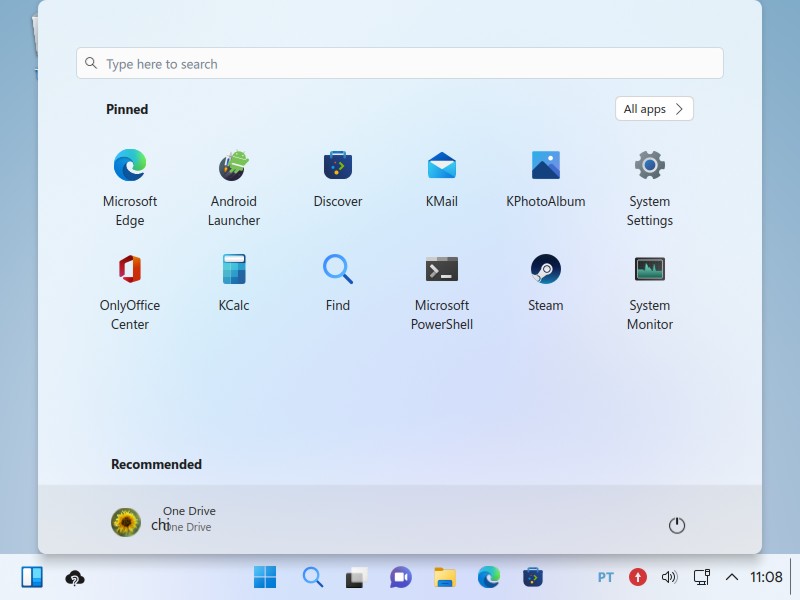Open the taskbar search magnifier
The image size is (800, 600).
[x=312, y=578]
